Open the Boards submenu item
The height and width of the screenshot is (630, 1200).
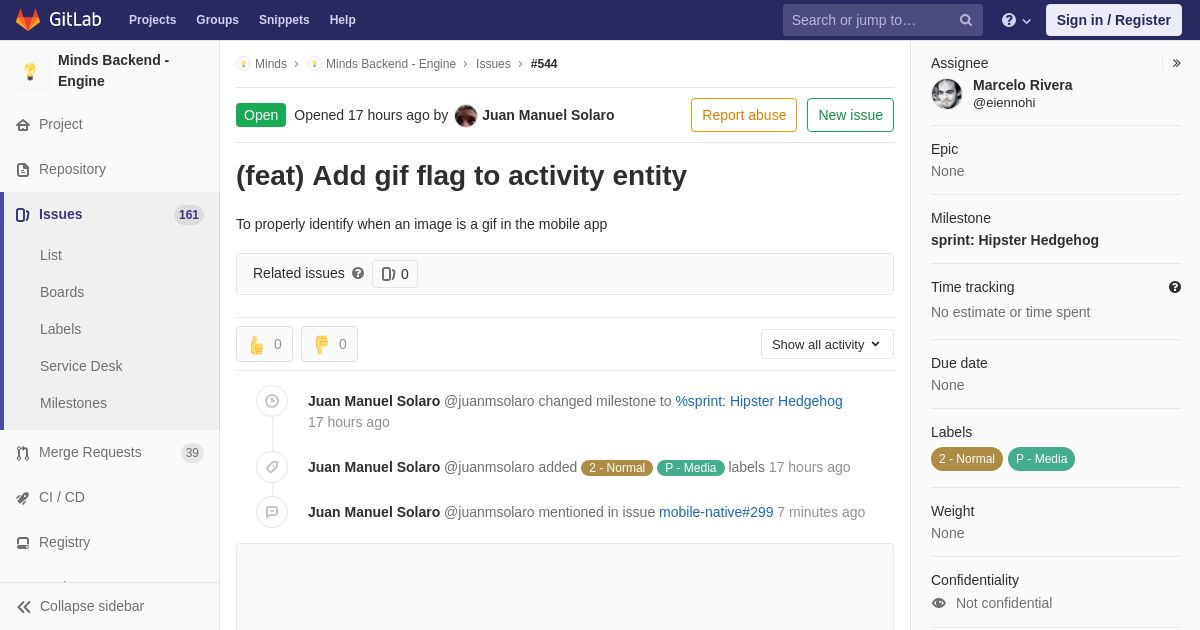(x=62, y=292)
